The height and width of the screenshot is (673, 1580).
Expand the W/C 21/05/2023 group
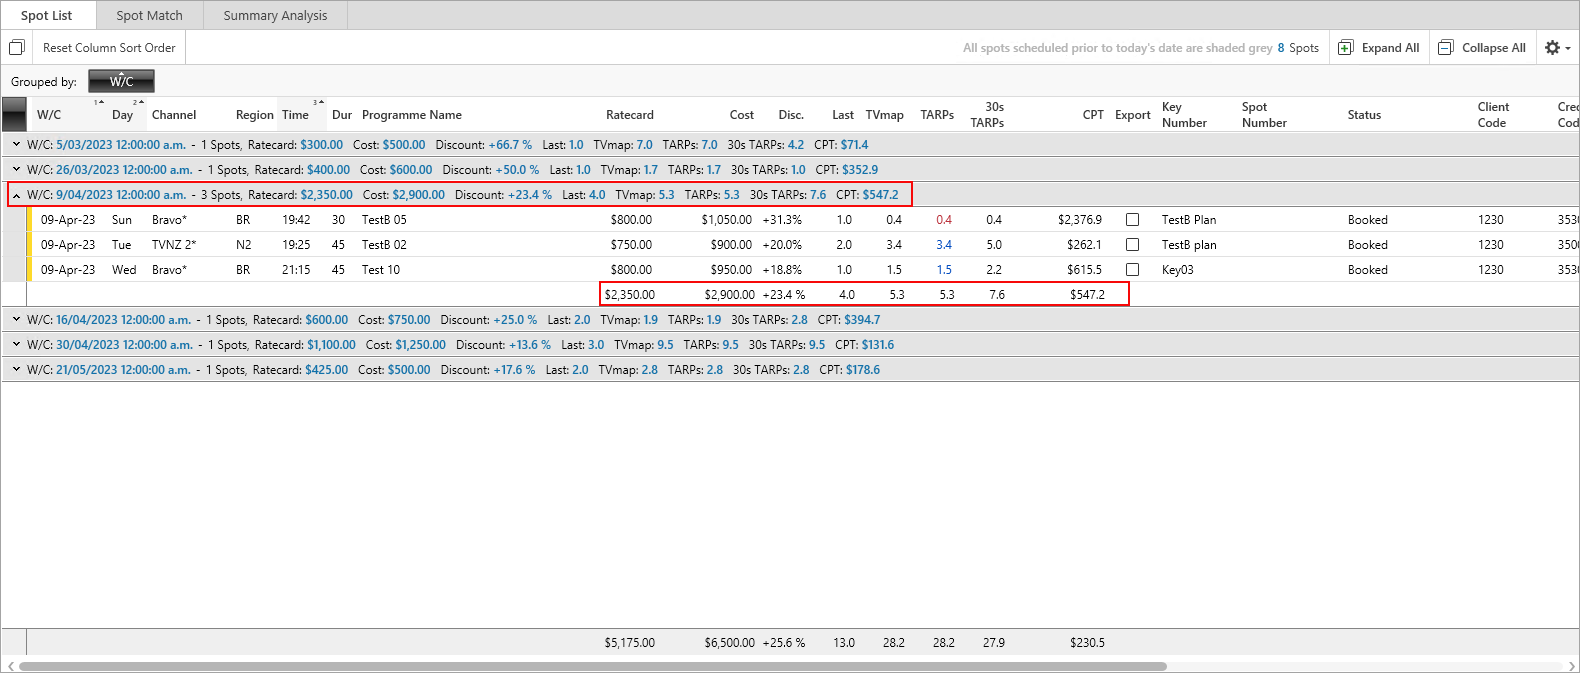point(16,370)
